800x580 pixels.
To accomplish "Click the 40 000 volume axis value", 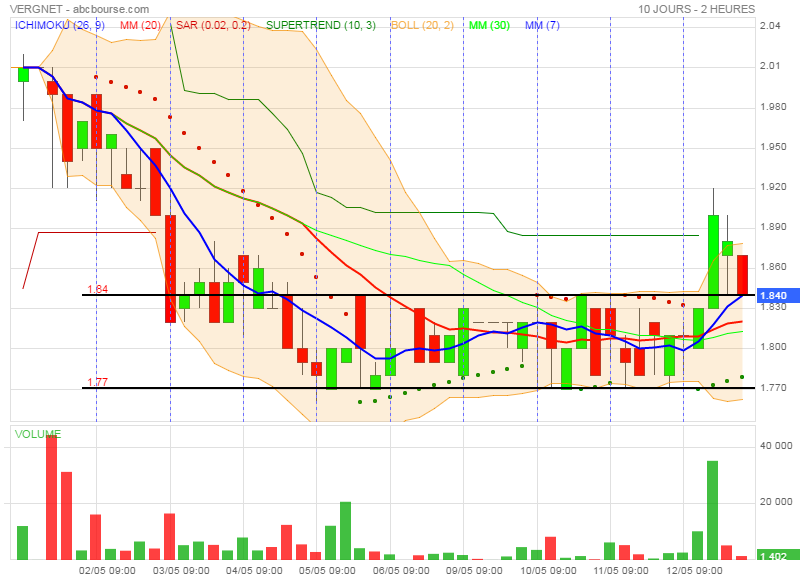I will 776,446.
